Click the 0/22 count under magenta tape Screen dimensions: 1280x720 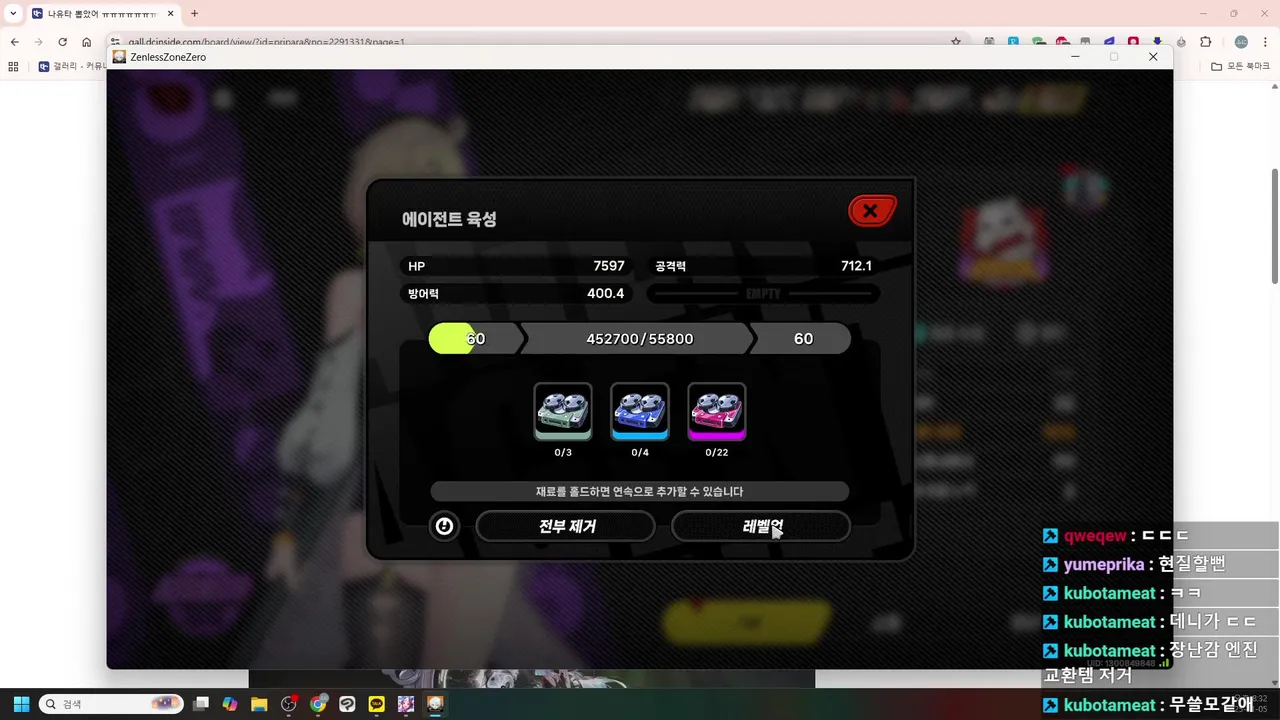717,453
